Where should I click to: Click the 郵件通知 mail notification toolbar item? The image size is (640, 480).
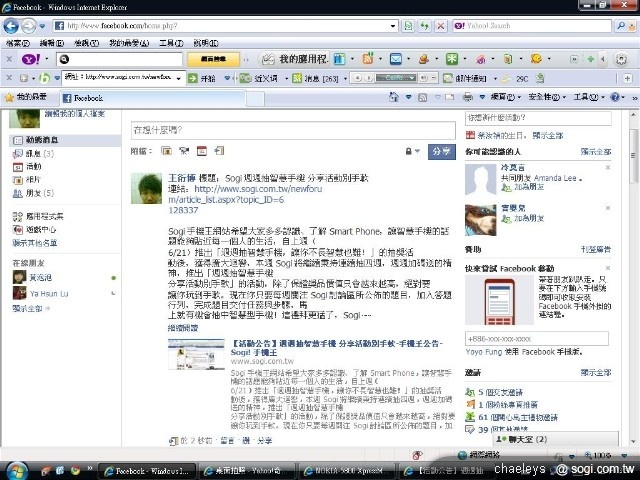[x=465, y=78]
